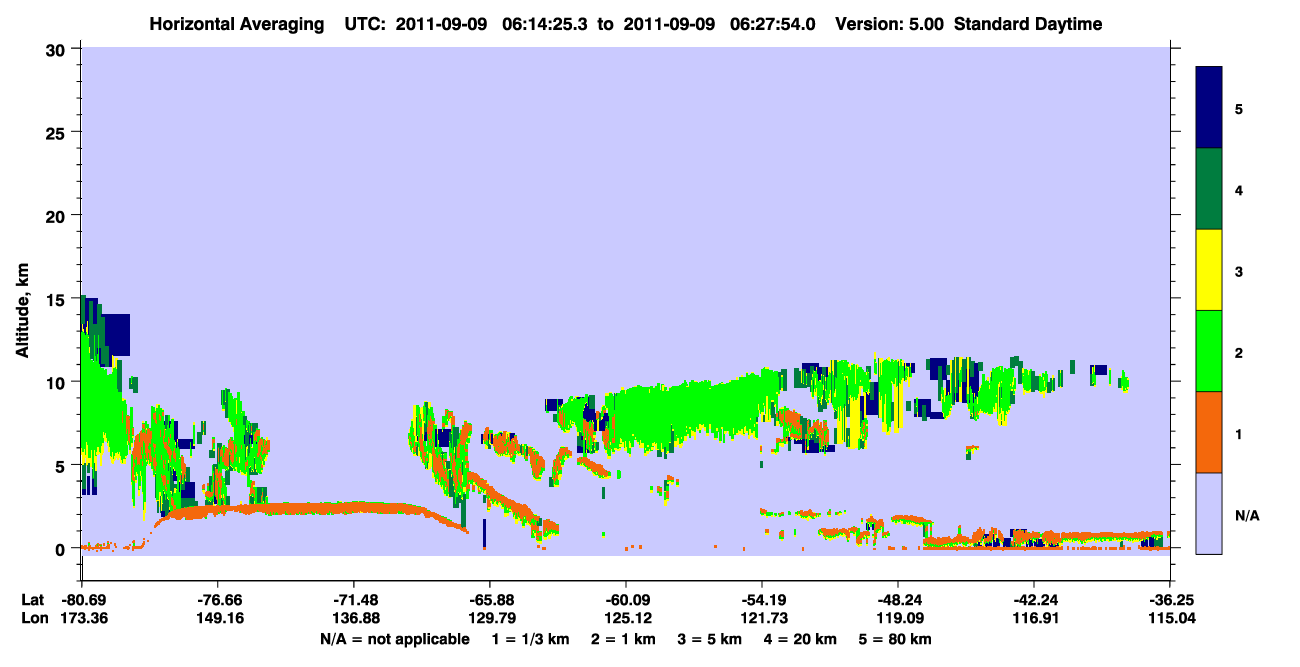Click the longitude 115.04 axis label
Viewport: 1300px width, 667px height.
(1169, 618)
